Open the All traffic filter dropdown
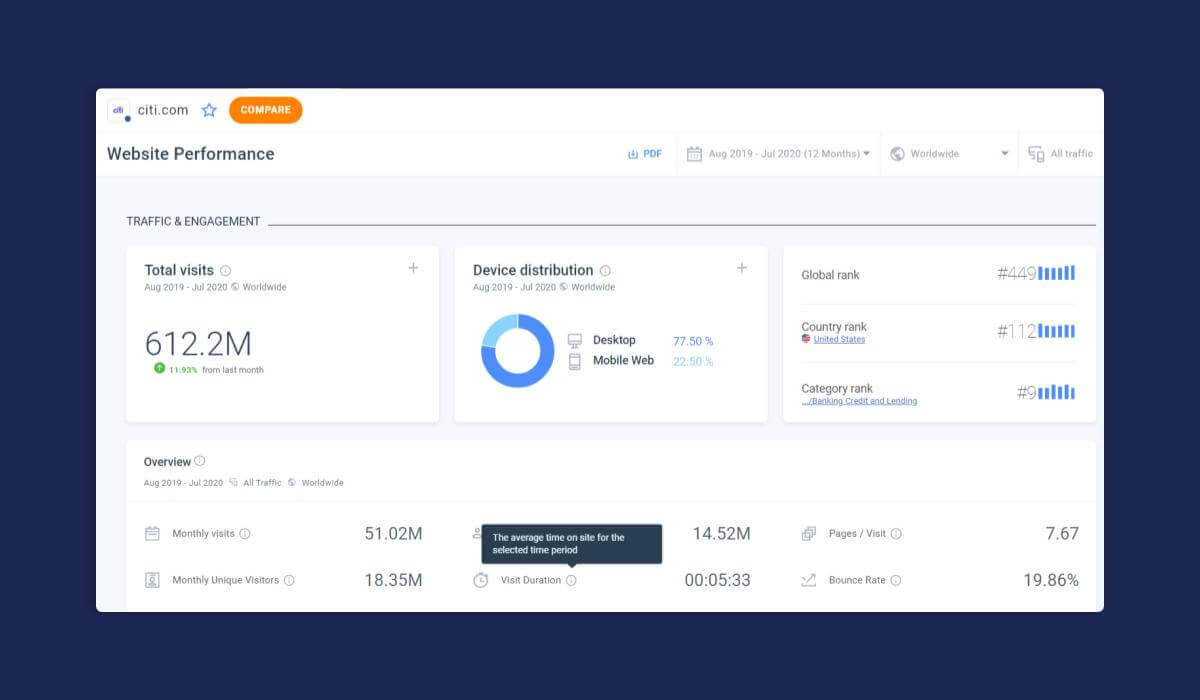 (1061, 154)
